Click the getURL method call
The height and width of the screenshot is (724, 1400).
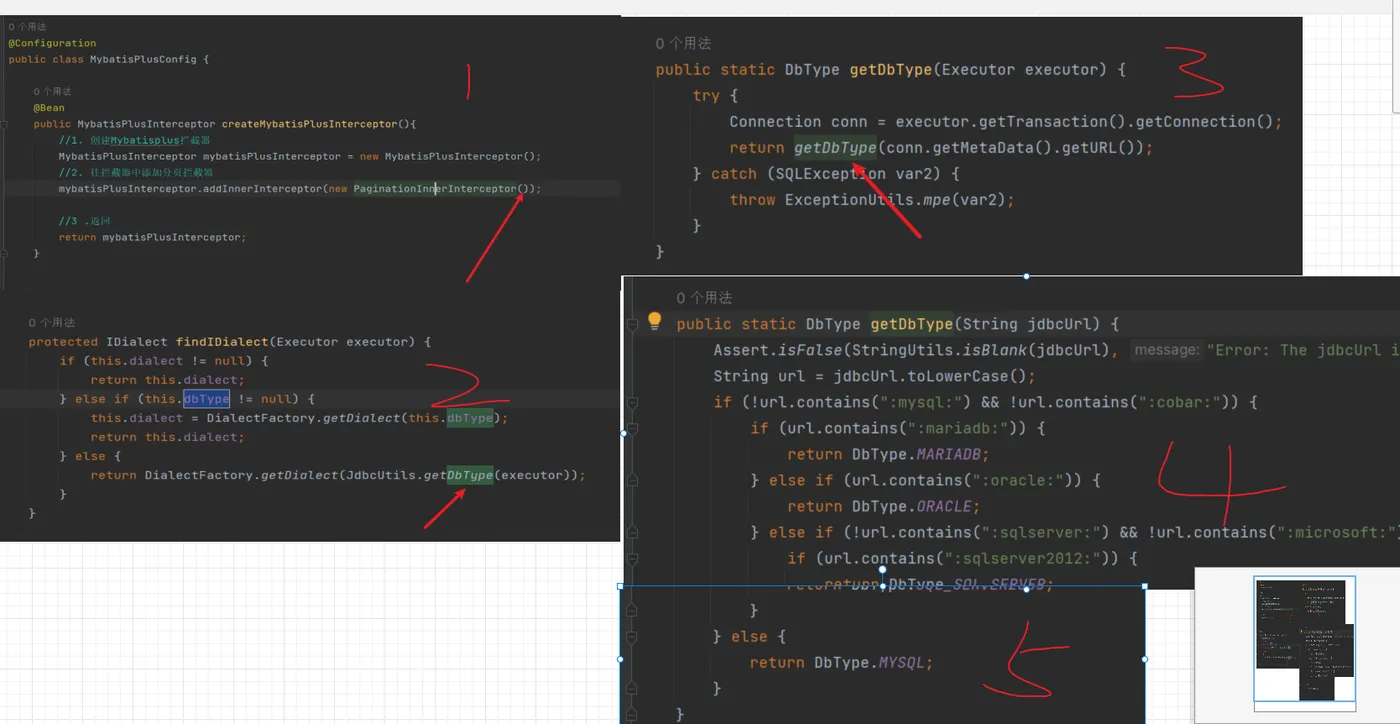1089,148
